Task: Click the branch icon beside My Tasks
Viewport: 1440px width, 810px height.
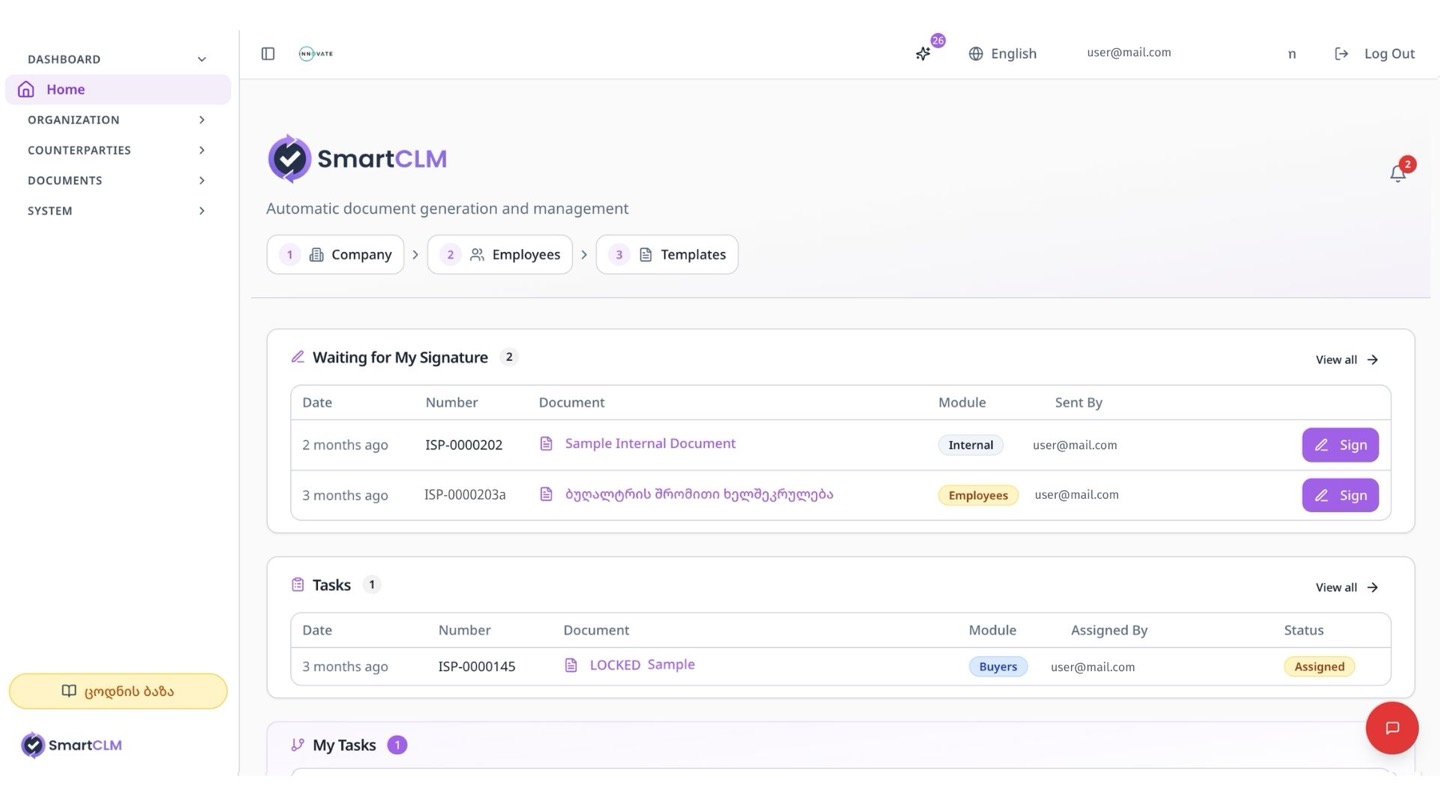Action: tap(297, 745)
